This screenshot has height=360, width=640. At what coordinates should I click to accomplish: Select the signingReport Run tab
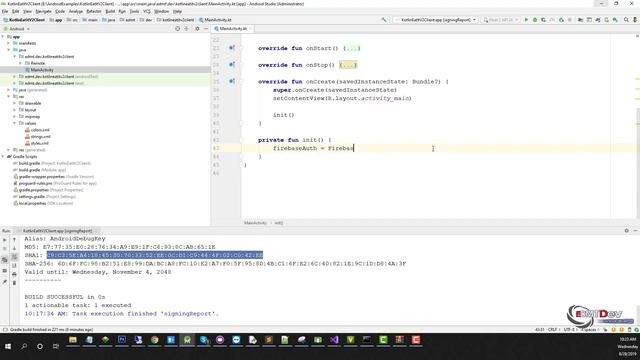[x=57, y=231]
